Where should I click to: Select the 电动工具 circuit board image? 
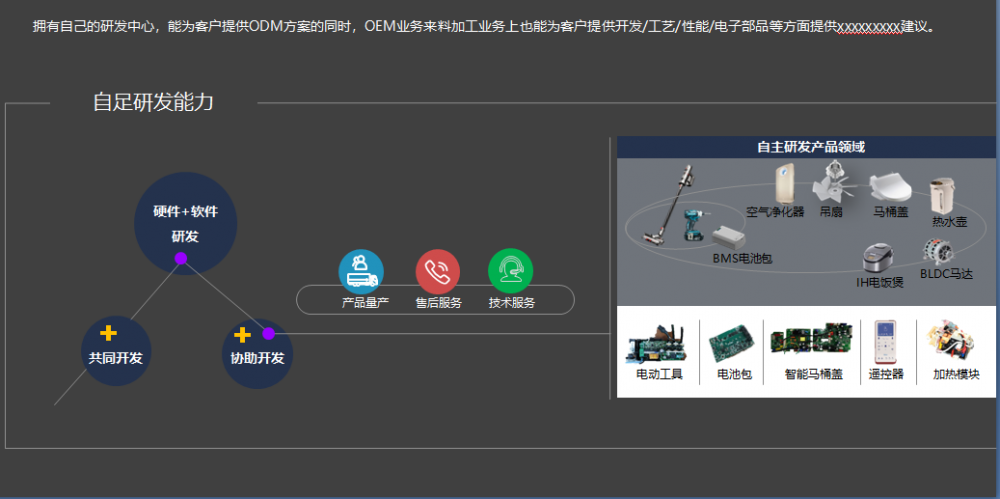[657, 343]
